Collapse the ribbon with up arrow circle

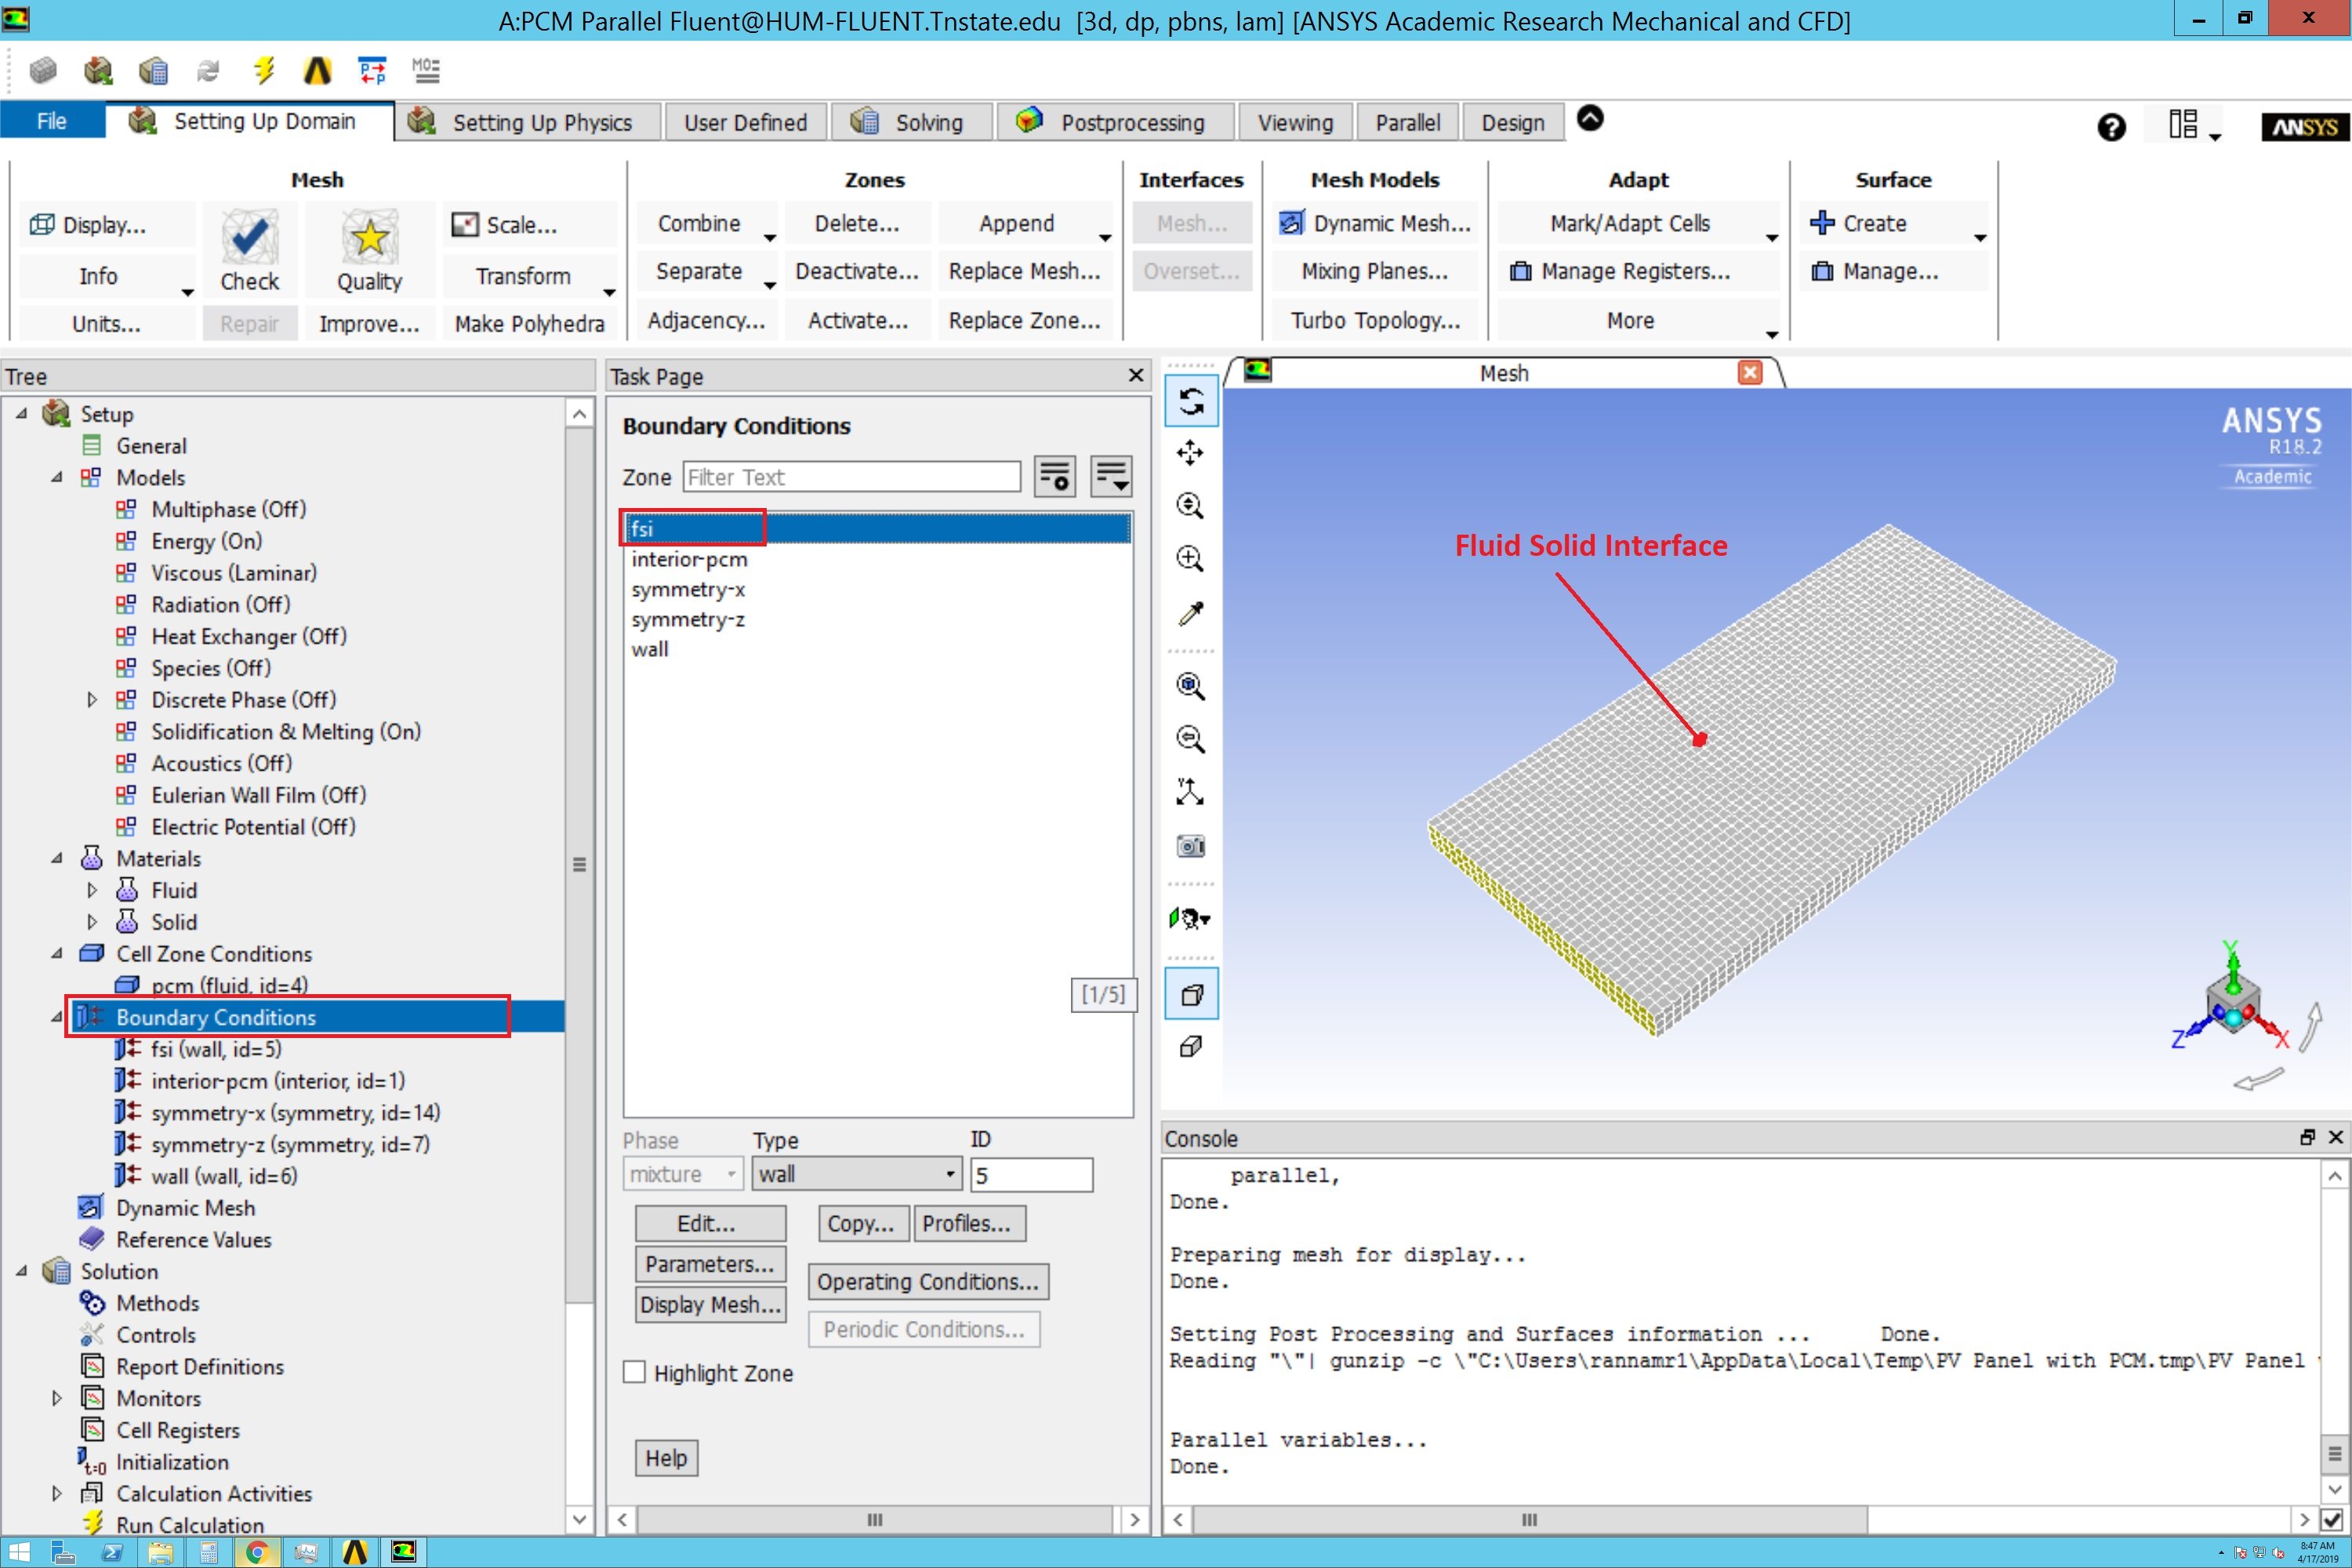tap(1590, 119)
